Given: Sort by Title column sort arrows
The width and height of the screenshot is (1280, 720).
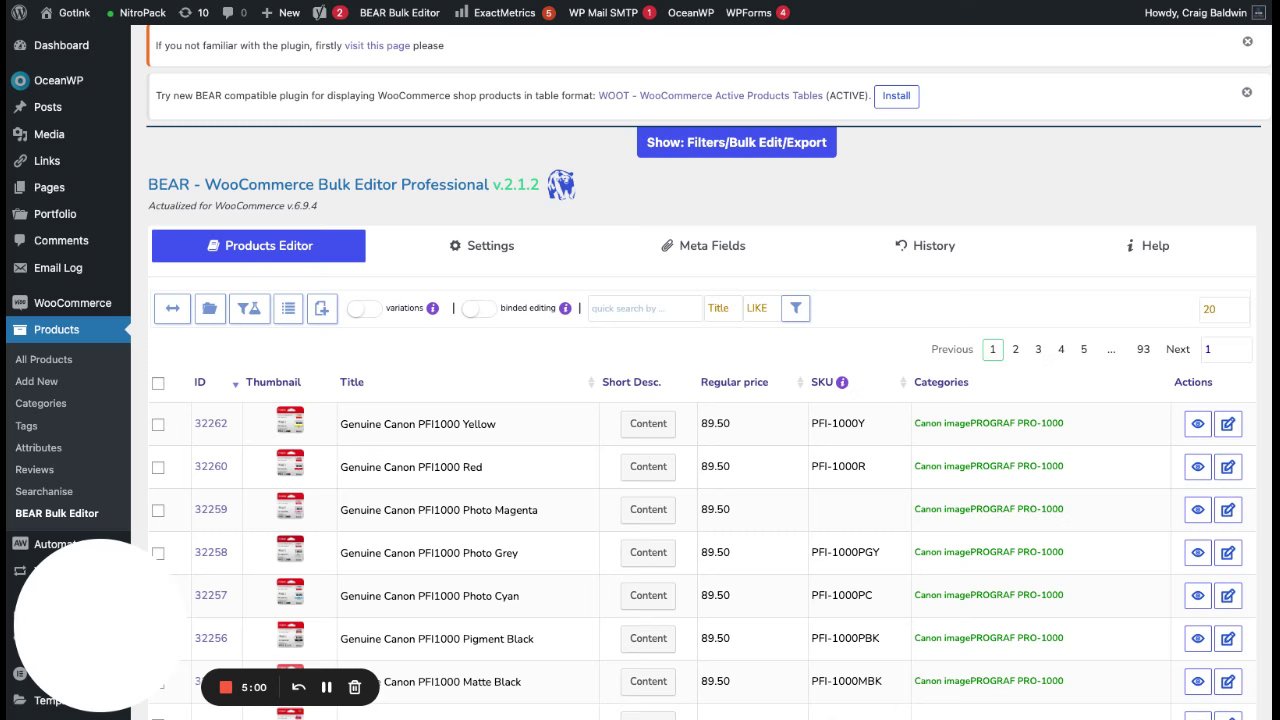Looking at the screenshot, I should click(x=593, y=383).
